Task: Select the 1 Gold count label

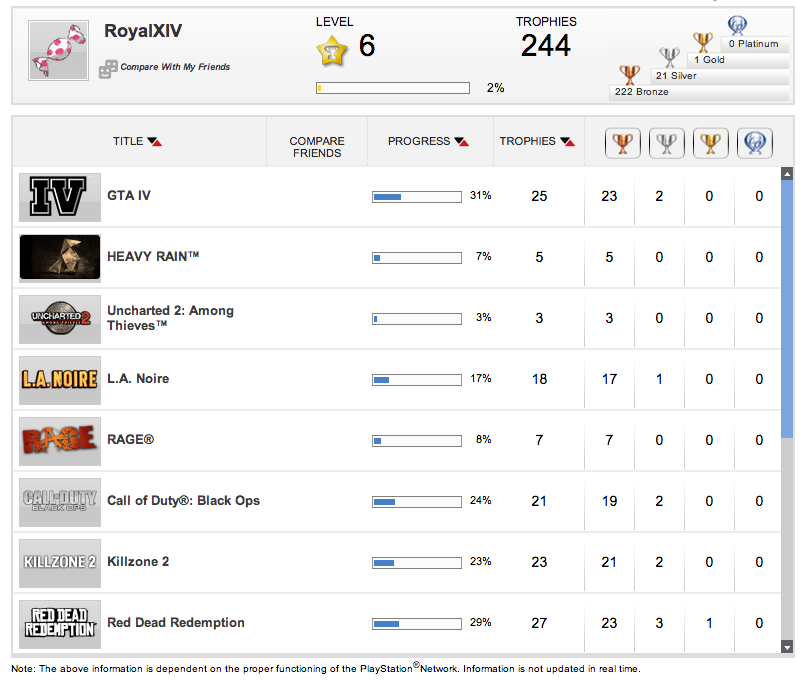Action: coord(709,60)
